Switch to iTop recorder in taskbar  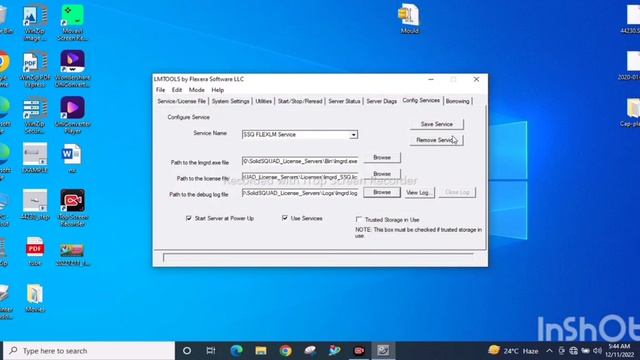click(x=359, y=351)
